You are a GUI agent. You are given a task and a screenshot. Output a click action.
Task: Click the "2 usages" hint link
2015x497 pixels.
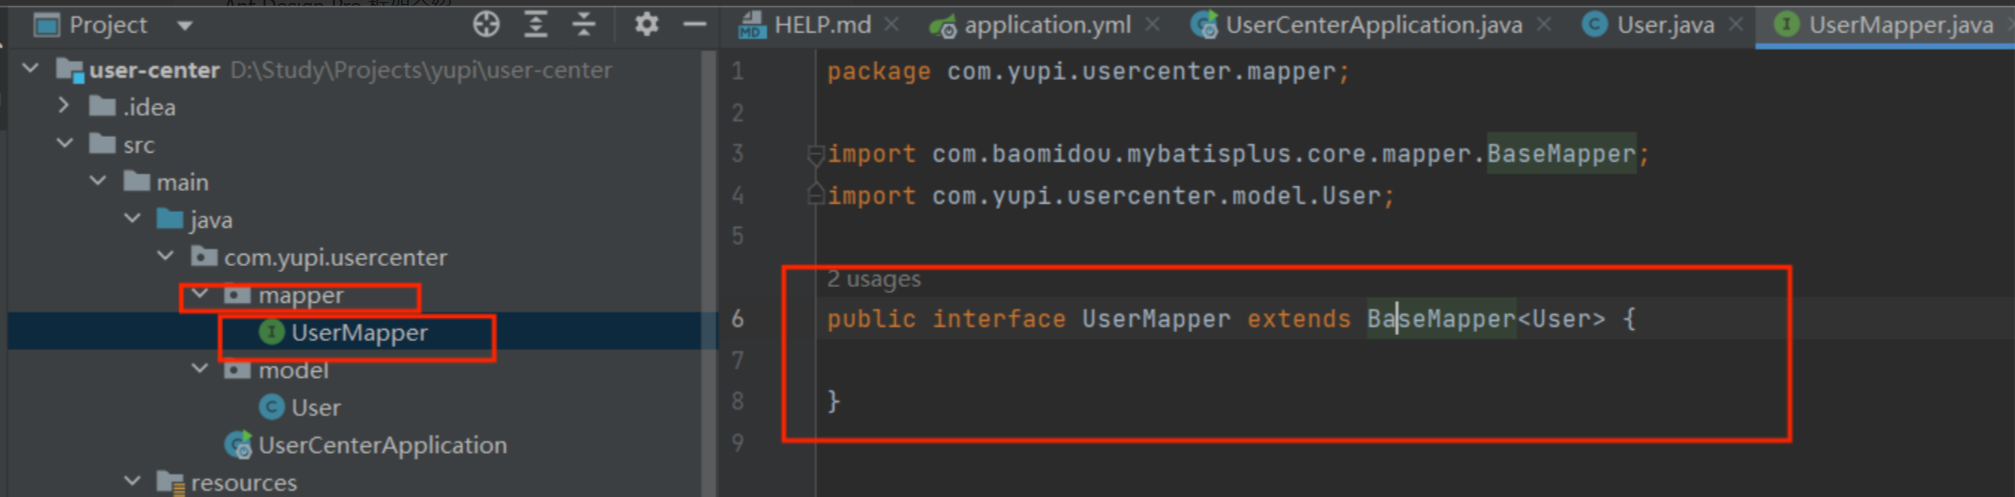[873, 279]
